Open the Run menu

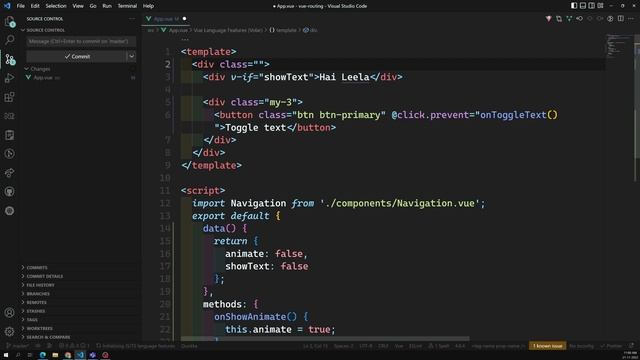point(107,6)
